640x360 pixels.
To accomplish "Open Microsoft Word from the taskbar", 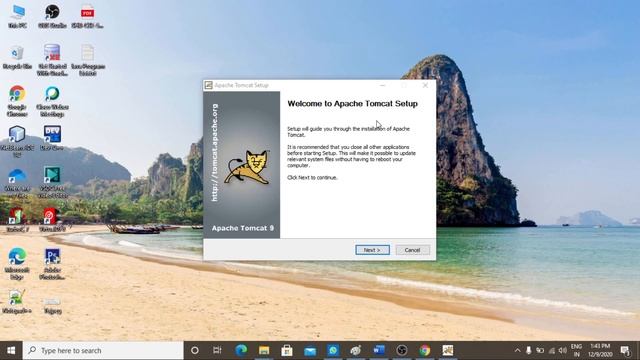I will 379,350.
